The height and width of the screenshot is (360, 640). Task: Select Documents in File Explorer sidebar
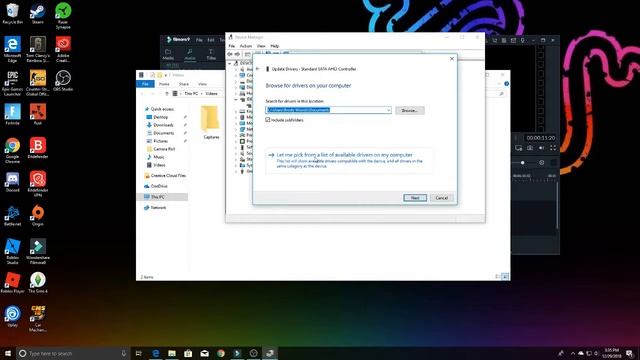pos(164,133)
